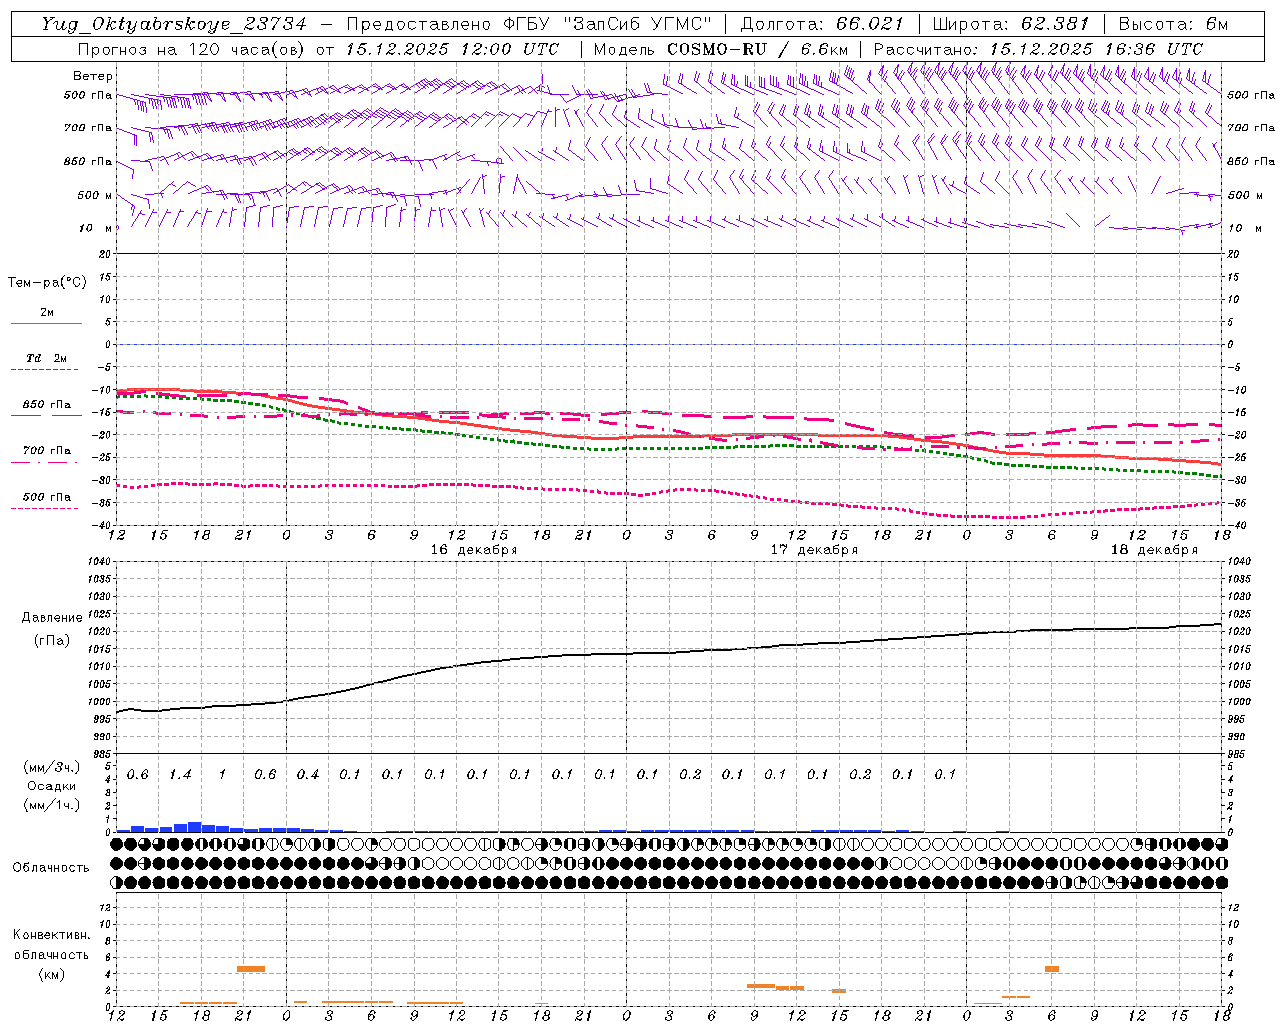Click the 'Давление' pressure panel label
The height and width of the screenshot is (1024, 1280).
50,618
